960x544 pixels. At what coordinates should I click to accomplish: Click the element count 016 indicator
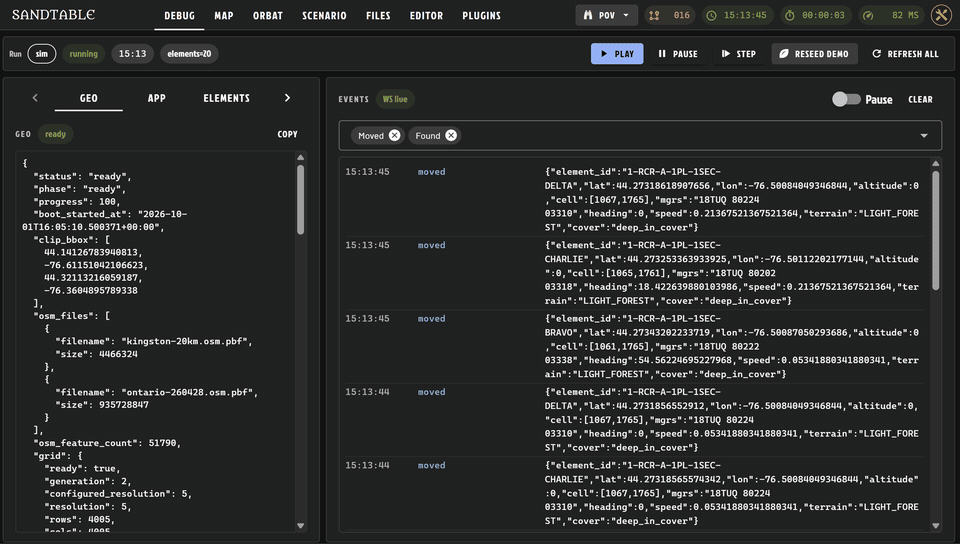(x=669, y=15)
